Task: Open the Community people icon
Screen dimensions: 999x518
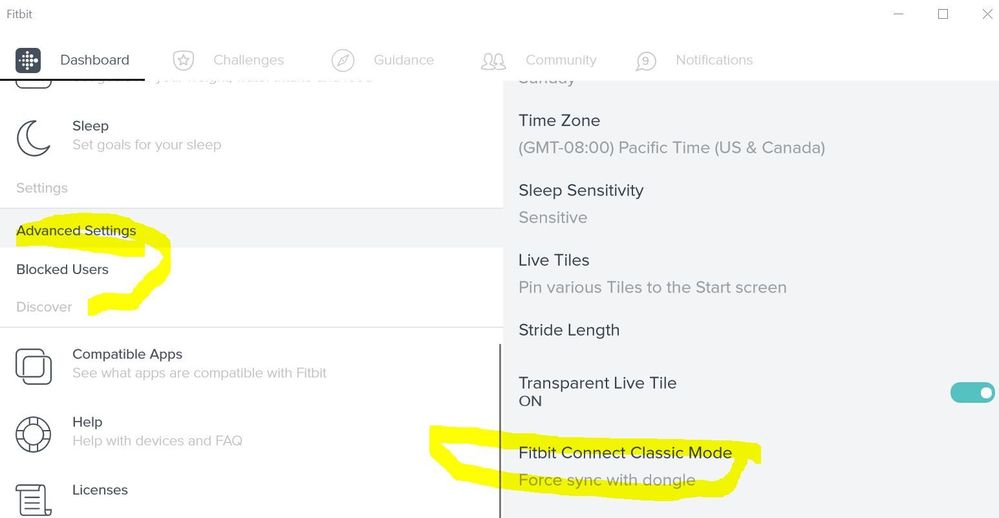Action: [x=493, y=61]
